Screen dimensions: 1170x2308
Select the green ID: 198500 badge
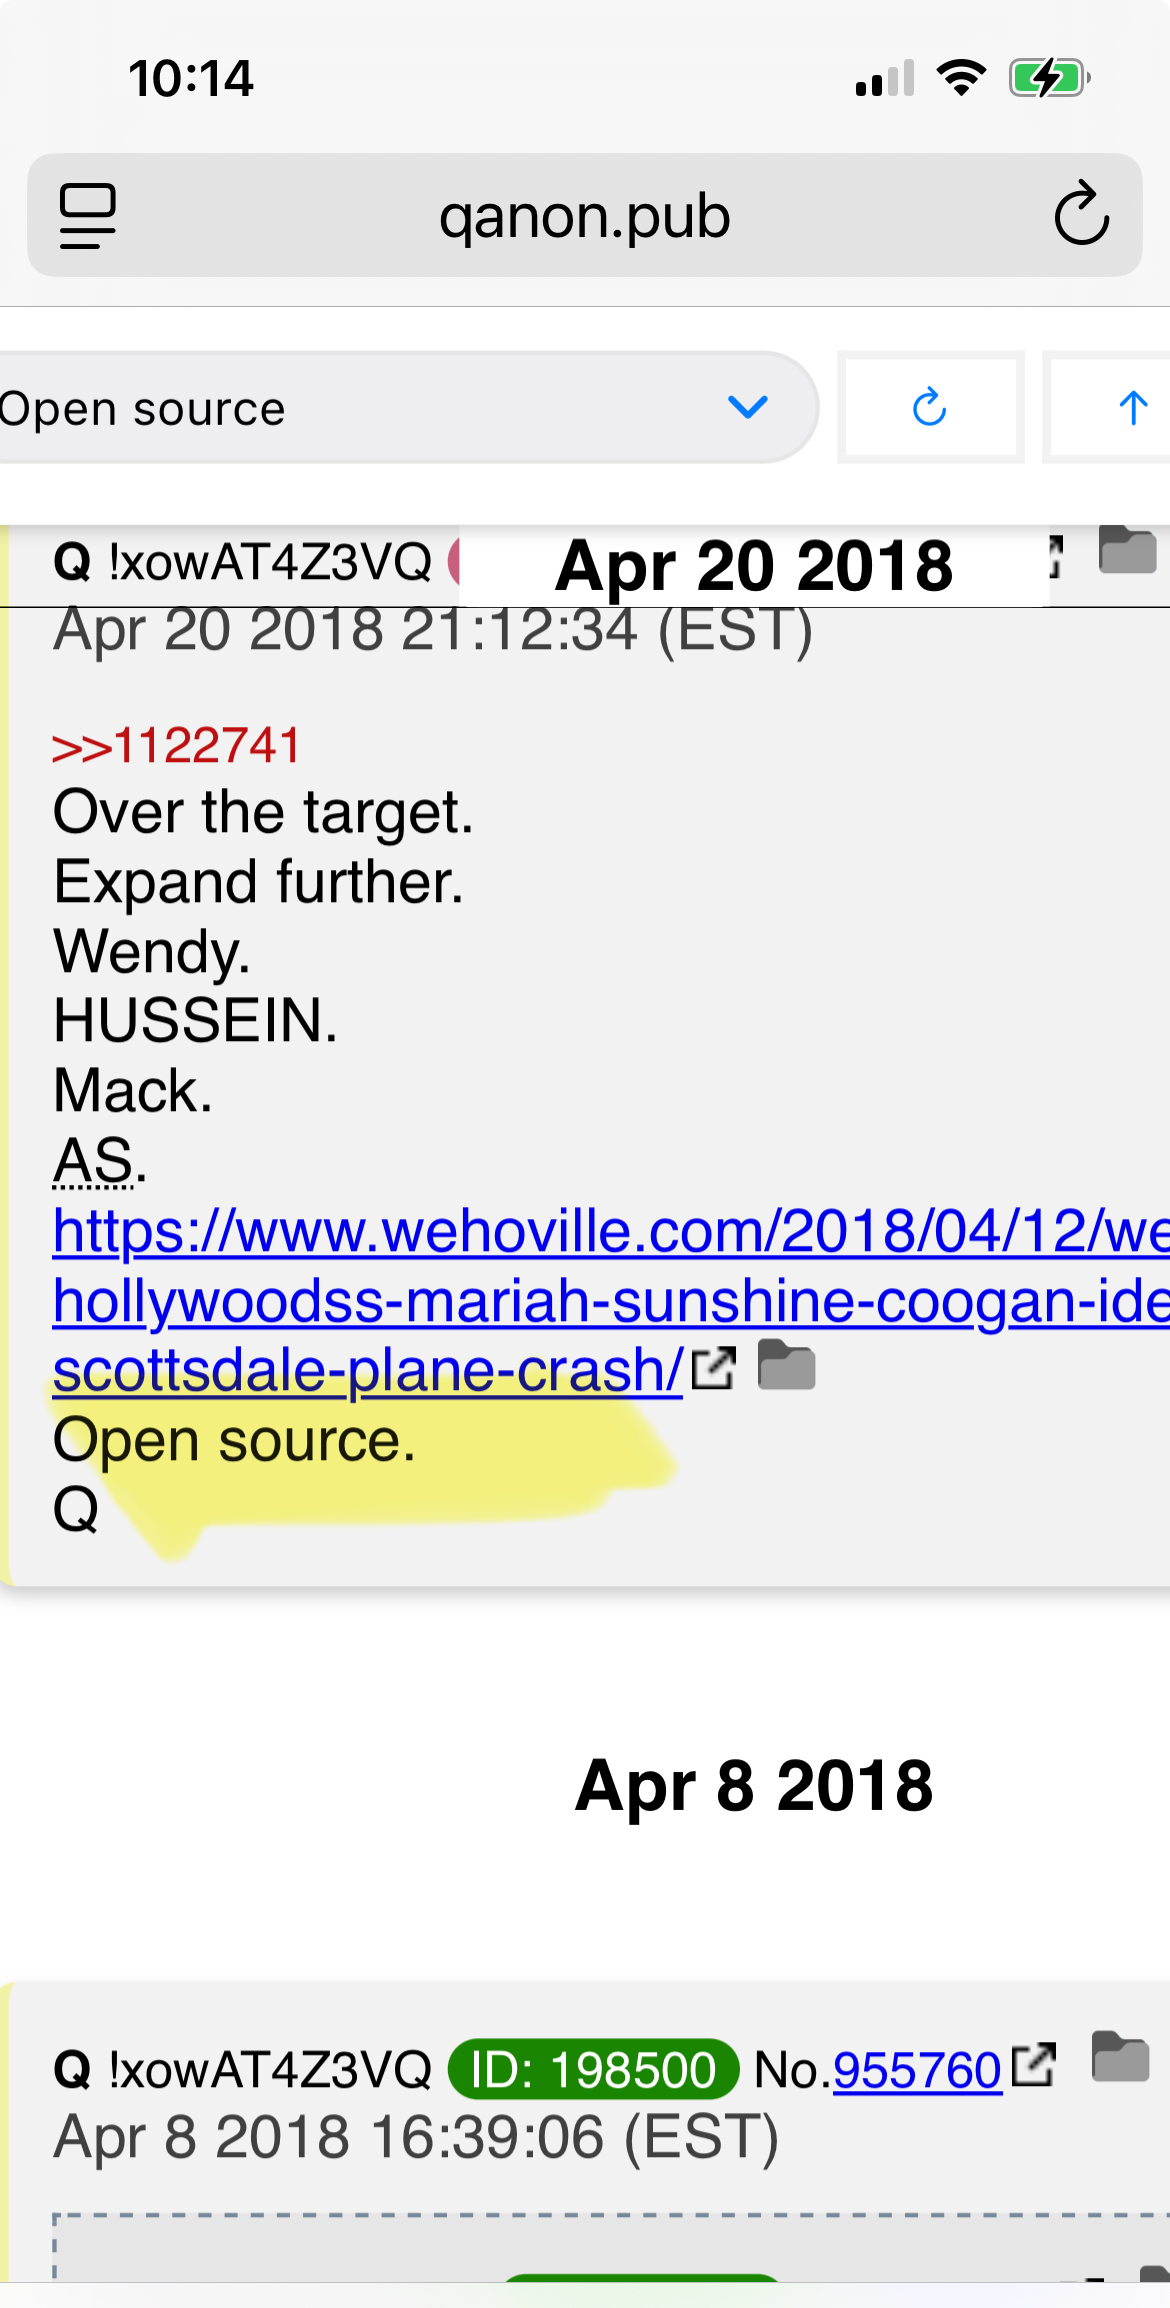tap(593, 2069)
